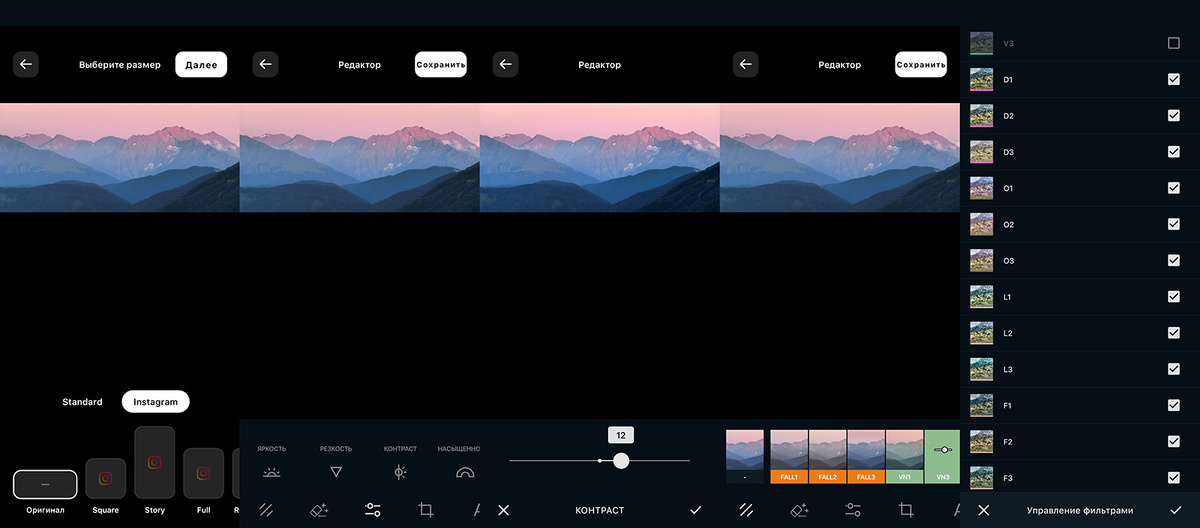Open the Яркость brightness adjustment
1200x528 pixels.
pos(271,471)
